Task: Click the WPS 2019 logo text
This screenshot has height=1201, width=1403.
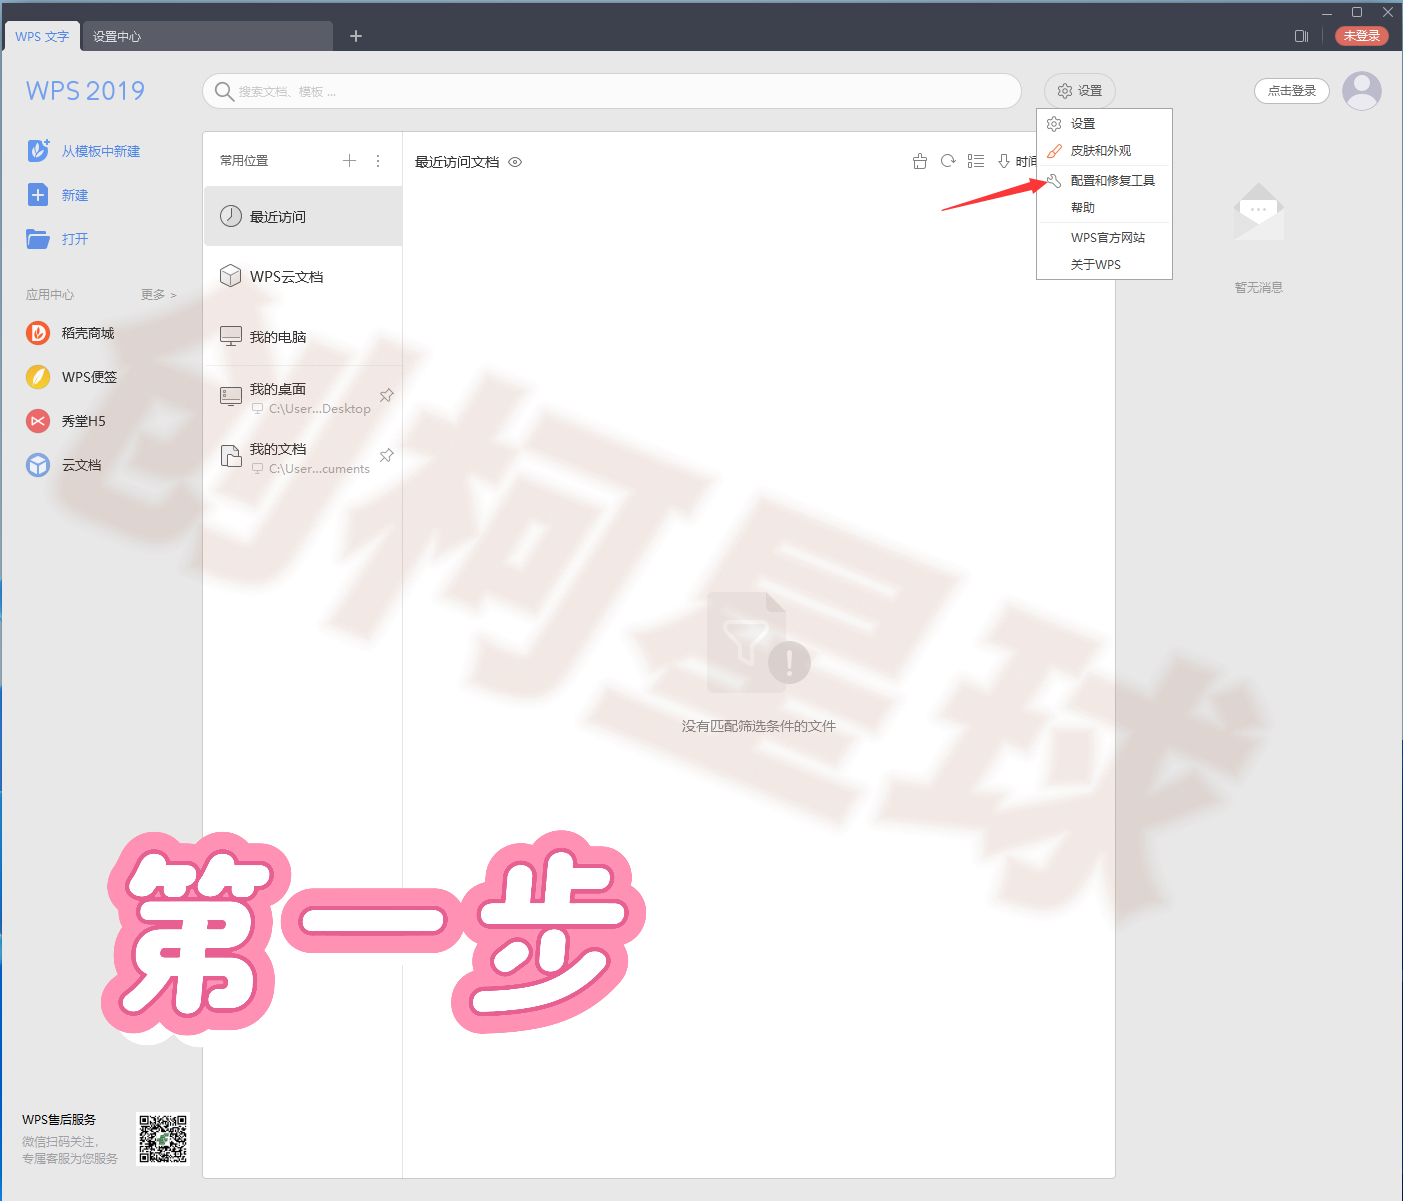Action: 85,91
